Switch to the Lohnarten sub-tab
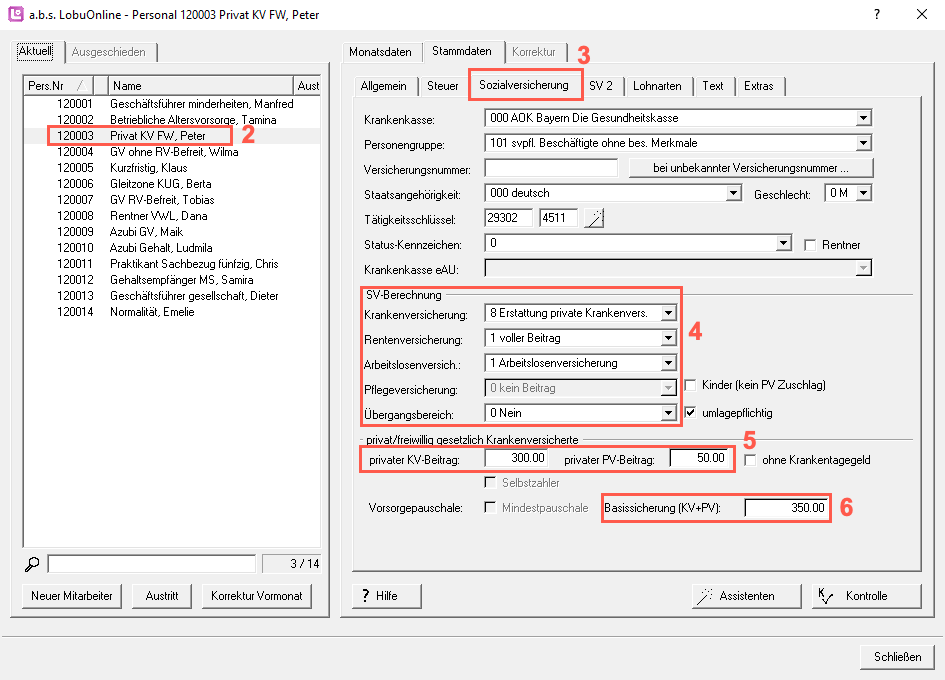The image size is (945, 680). pyautogui.click(x=657, y=86)
